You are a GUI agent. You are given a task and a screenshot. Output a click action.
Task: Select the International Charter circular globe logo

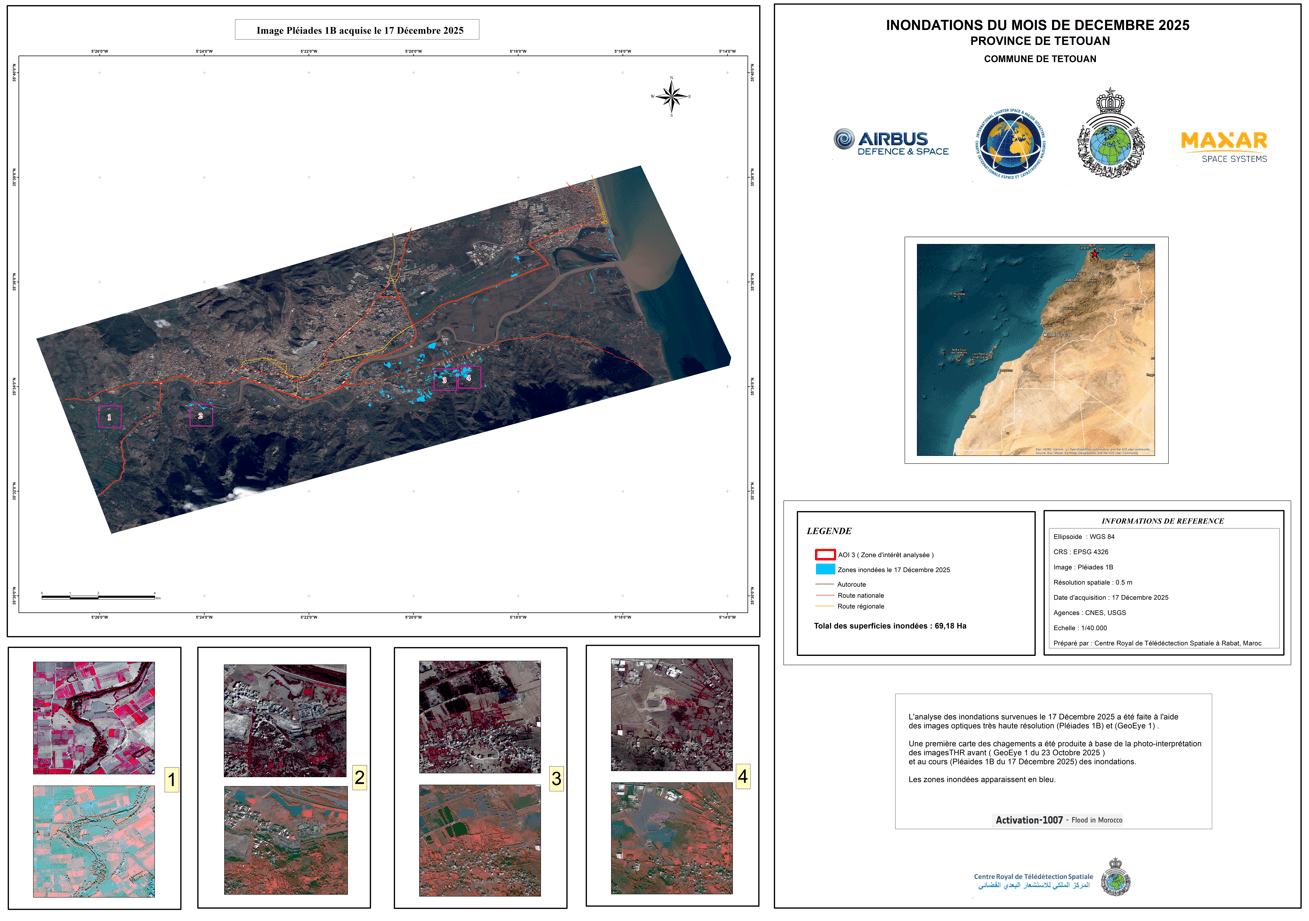click(1010, 142)
